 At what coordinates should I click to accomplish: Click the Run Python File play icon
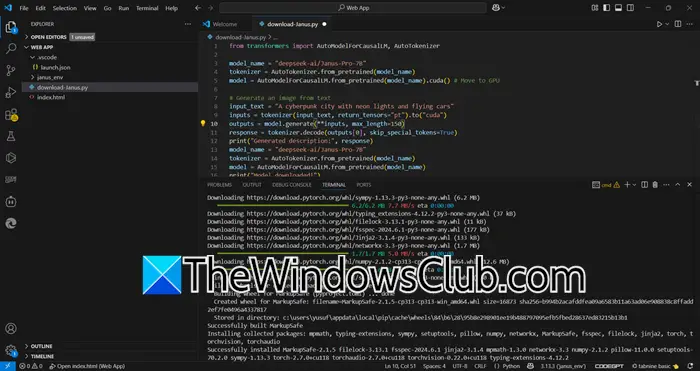pos(659,24)
